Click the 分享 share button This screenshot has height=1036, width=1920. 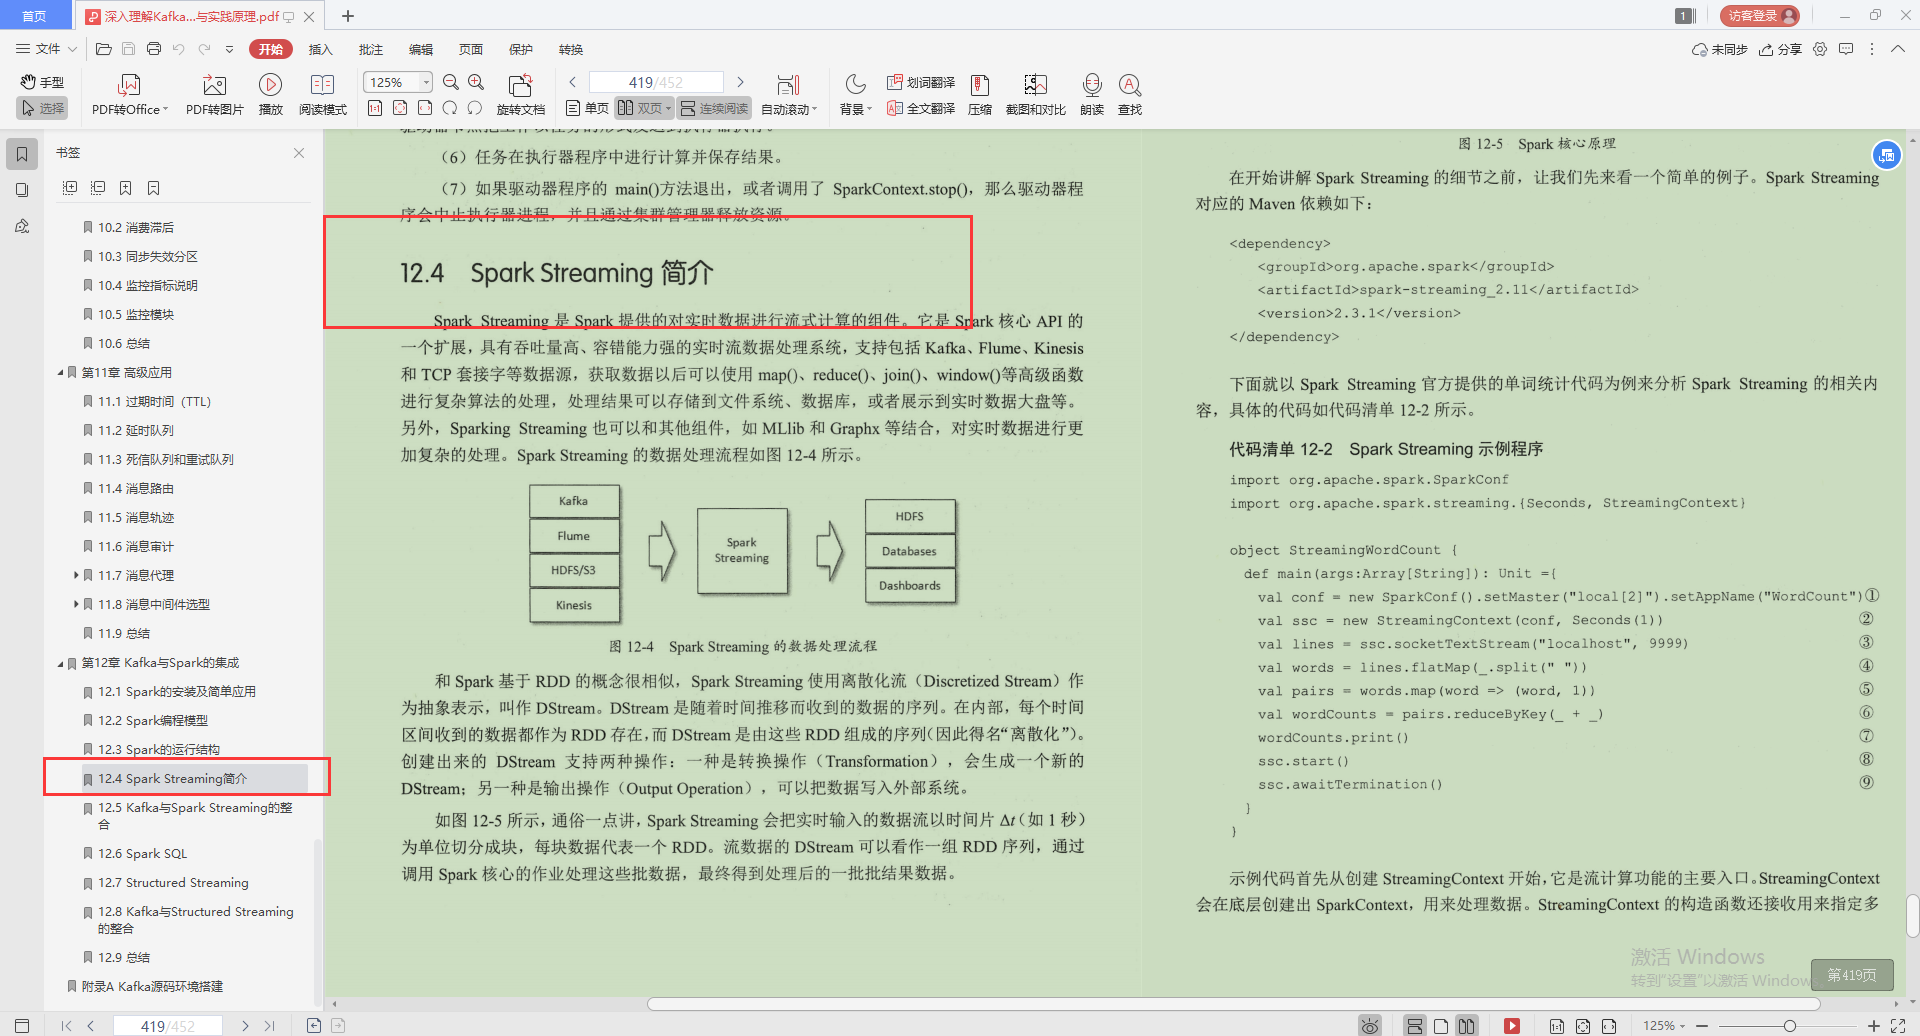click(x=1780, y=49)
